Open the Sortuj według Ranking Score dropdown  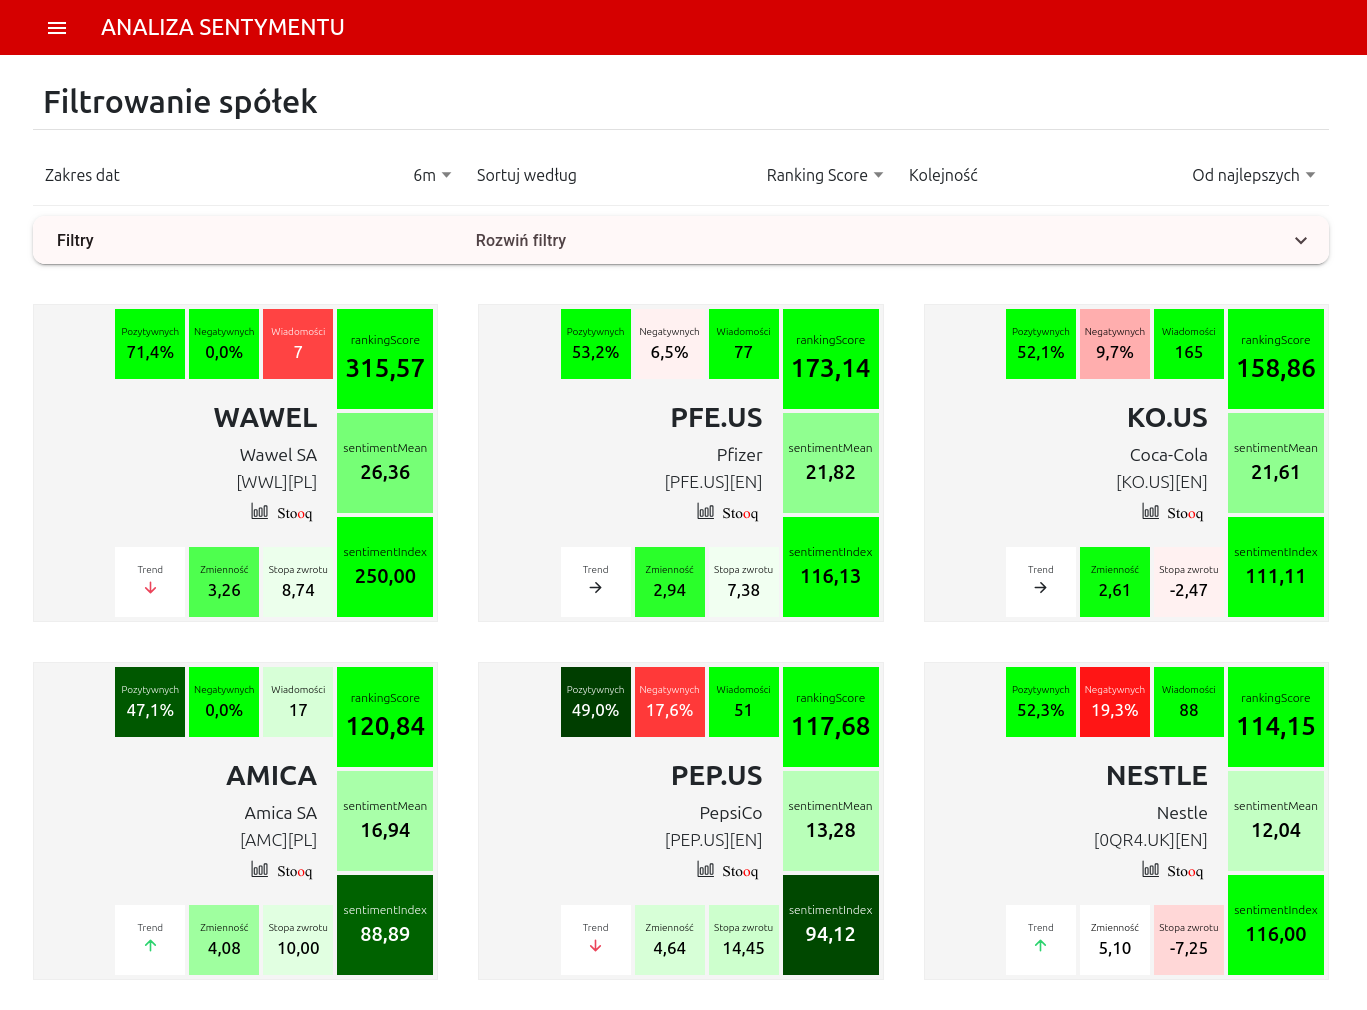tap(825, 175)
